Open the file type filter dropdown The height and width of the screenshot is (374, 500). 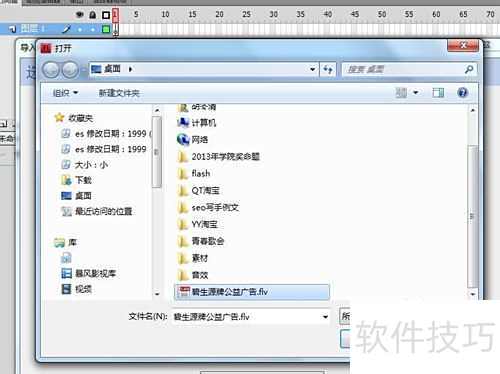click(x=345, y=316)
